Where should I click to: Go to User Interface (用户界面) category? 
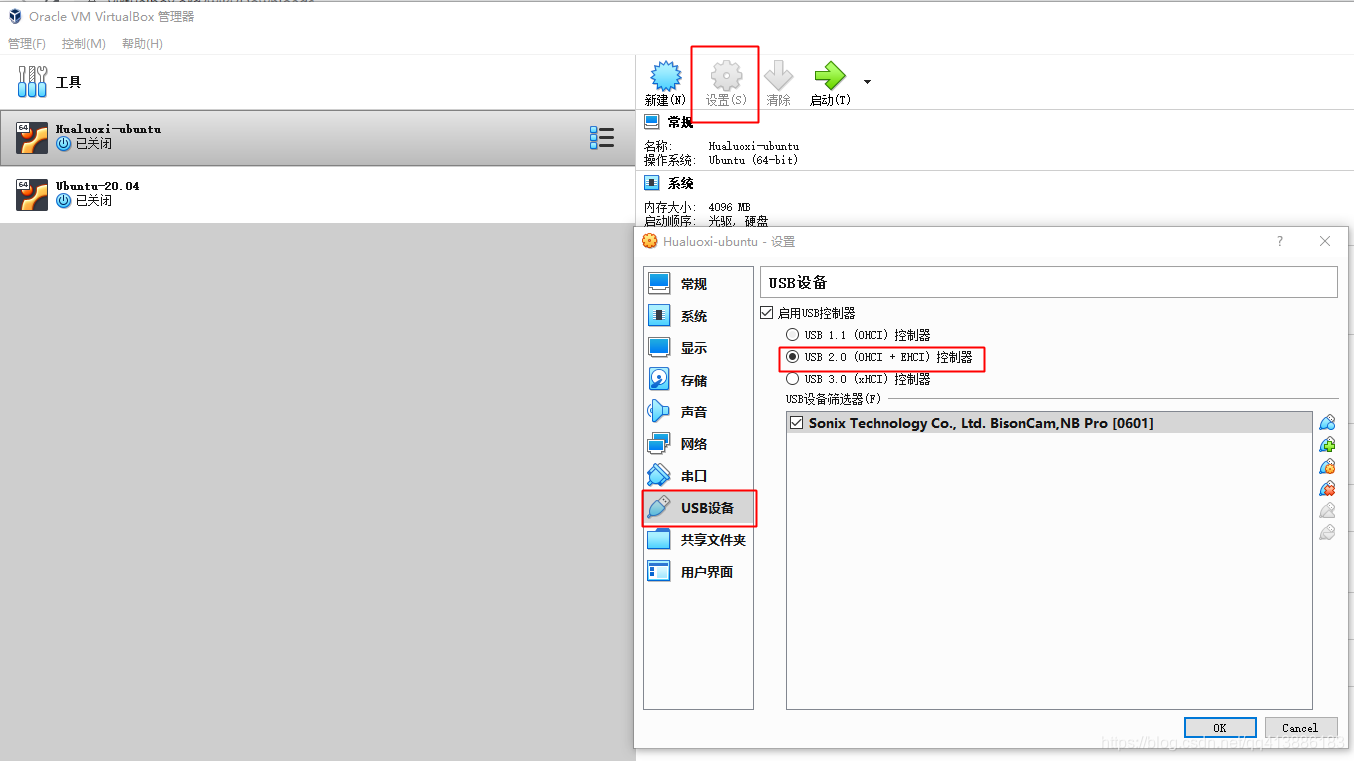coord(698,572)
